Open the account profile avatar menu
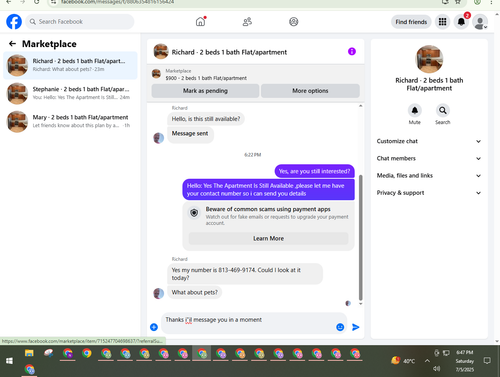Viewport: 500px width, 377px height. 480,22
